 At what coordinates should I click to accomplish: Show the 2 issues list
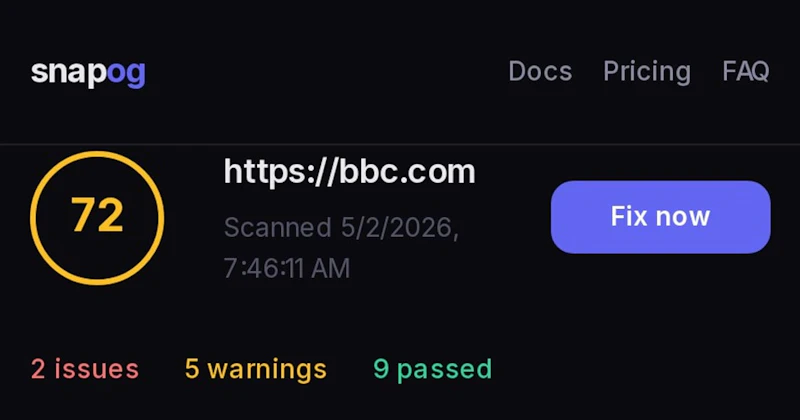85,368
